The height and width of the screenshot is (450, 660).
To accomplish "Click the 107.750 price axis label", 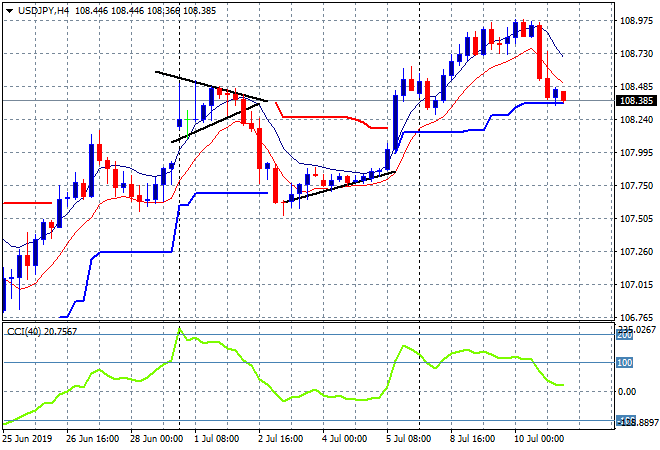I will (636, 186).
